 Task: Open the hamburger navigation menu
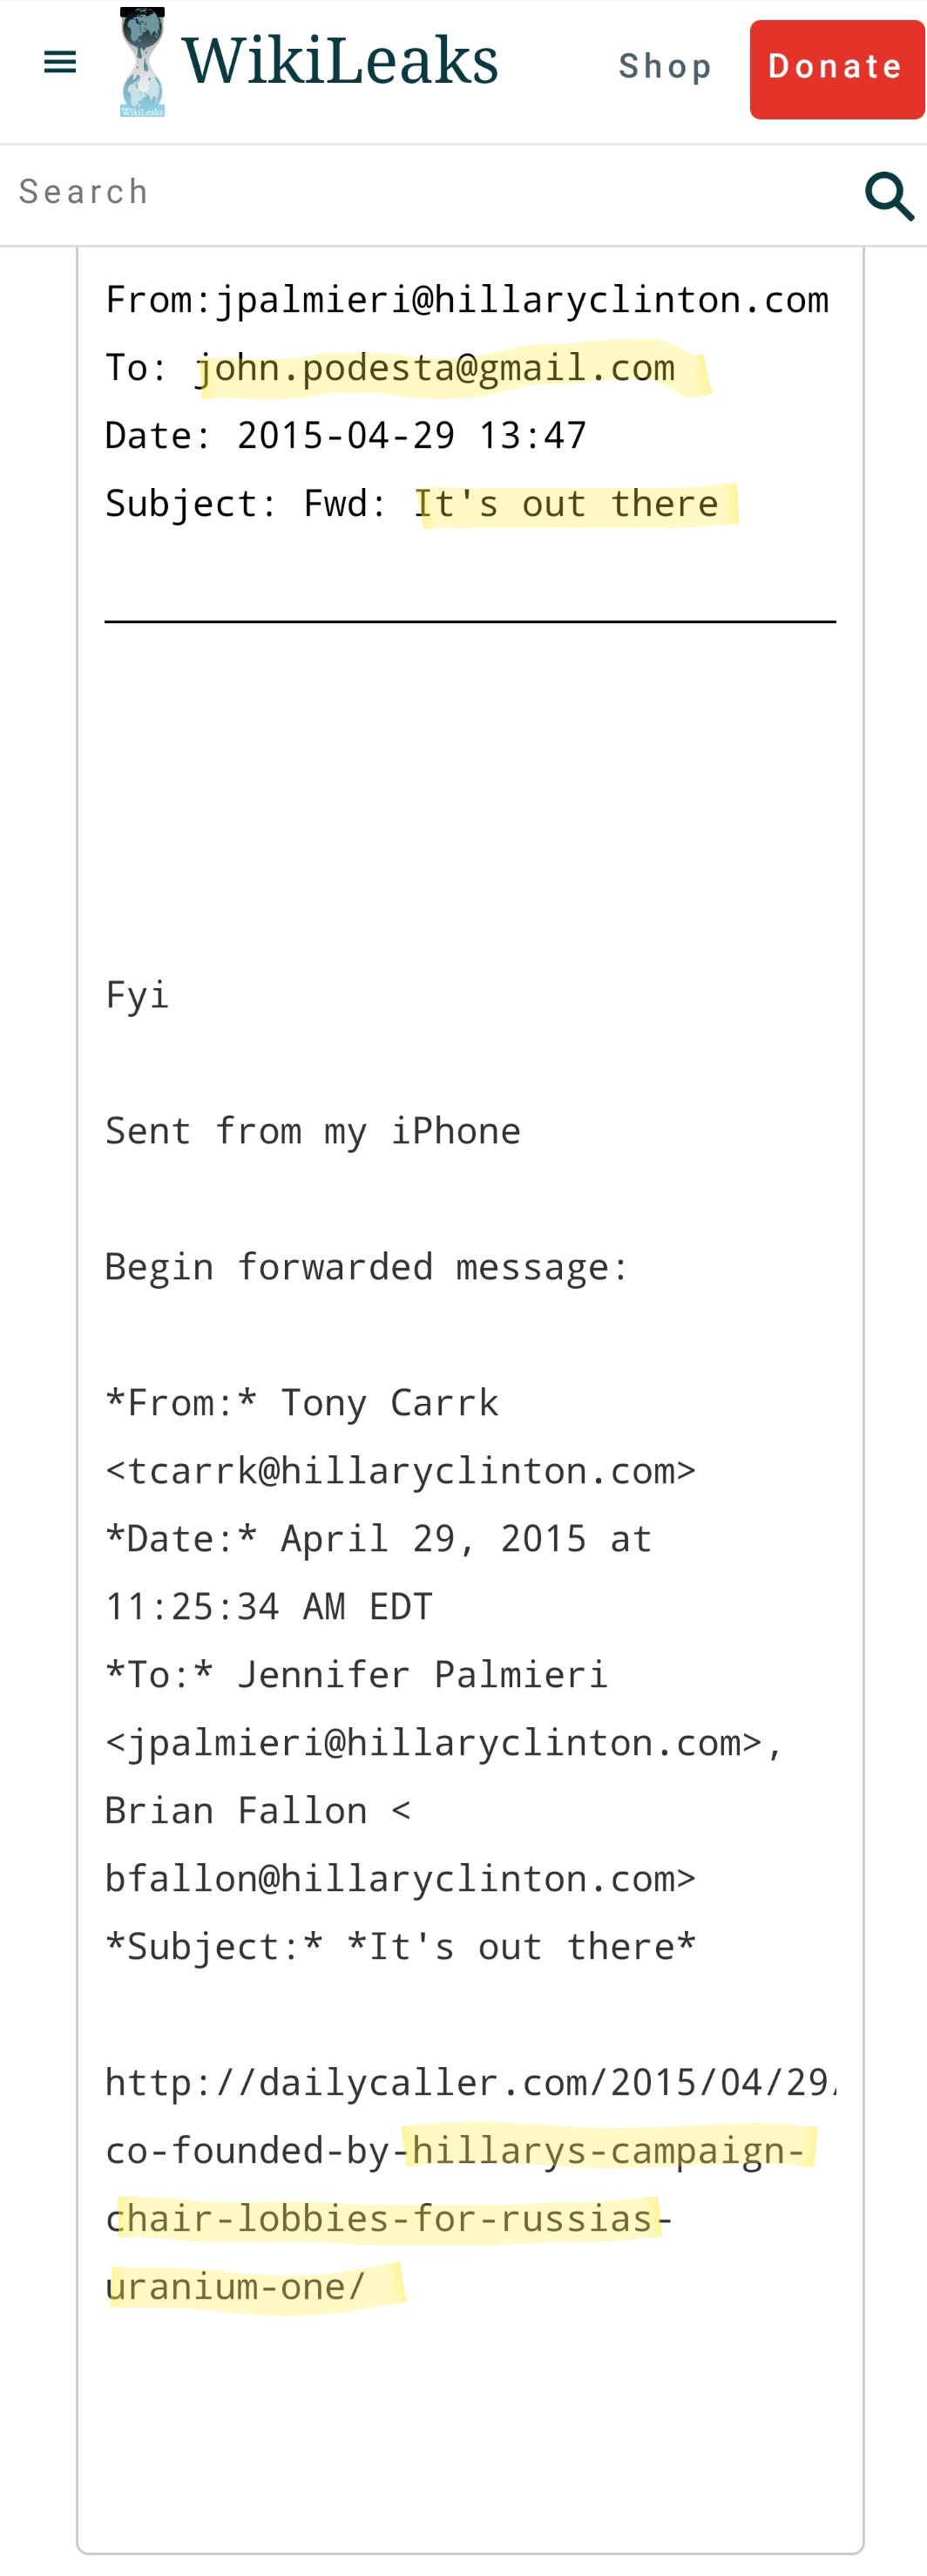pyautogui.click(x=60, y=63)
